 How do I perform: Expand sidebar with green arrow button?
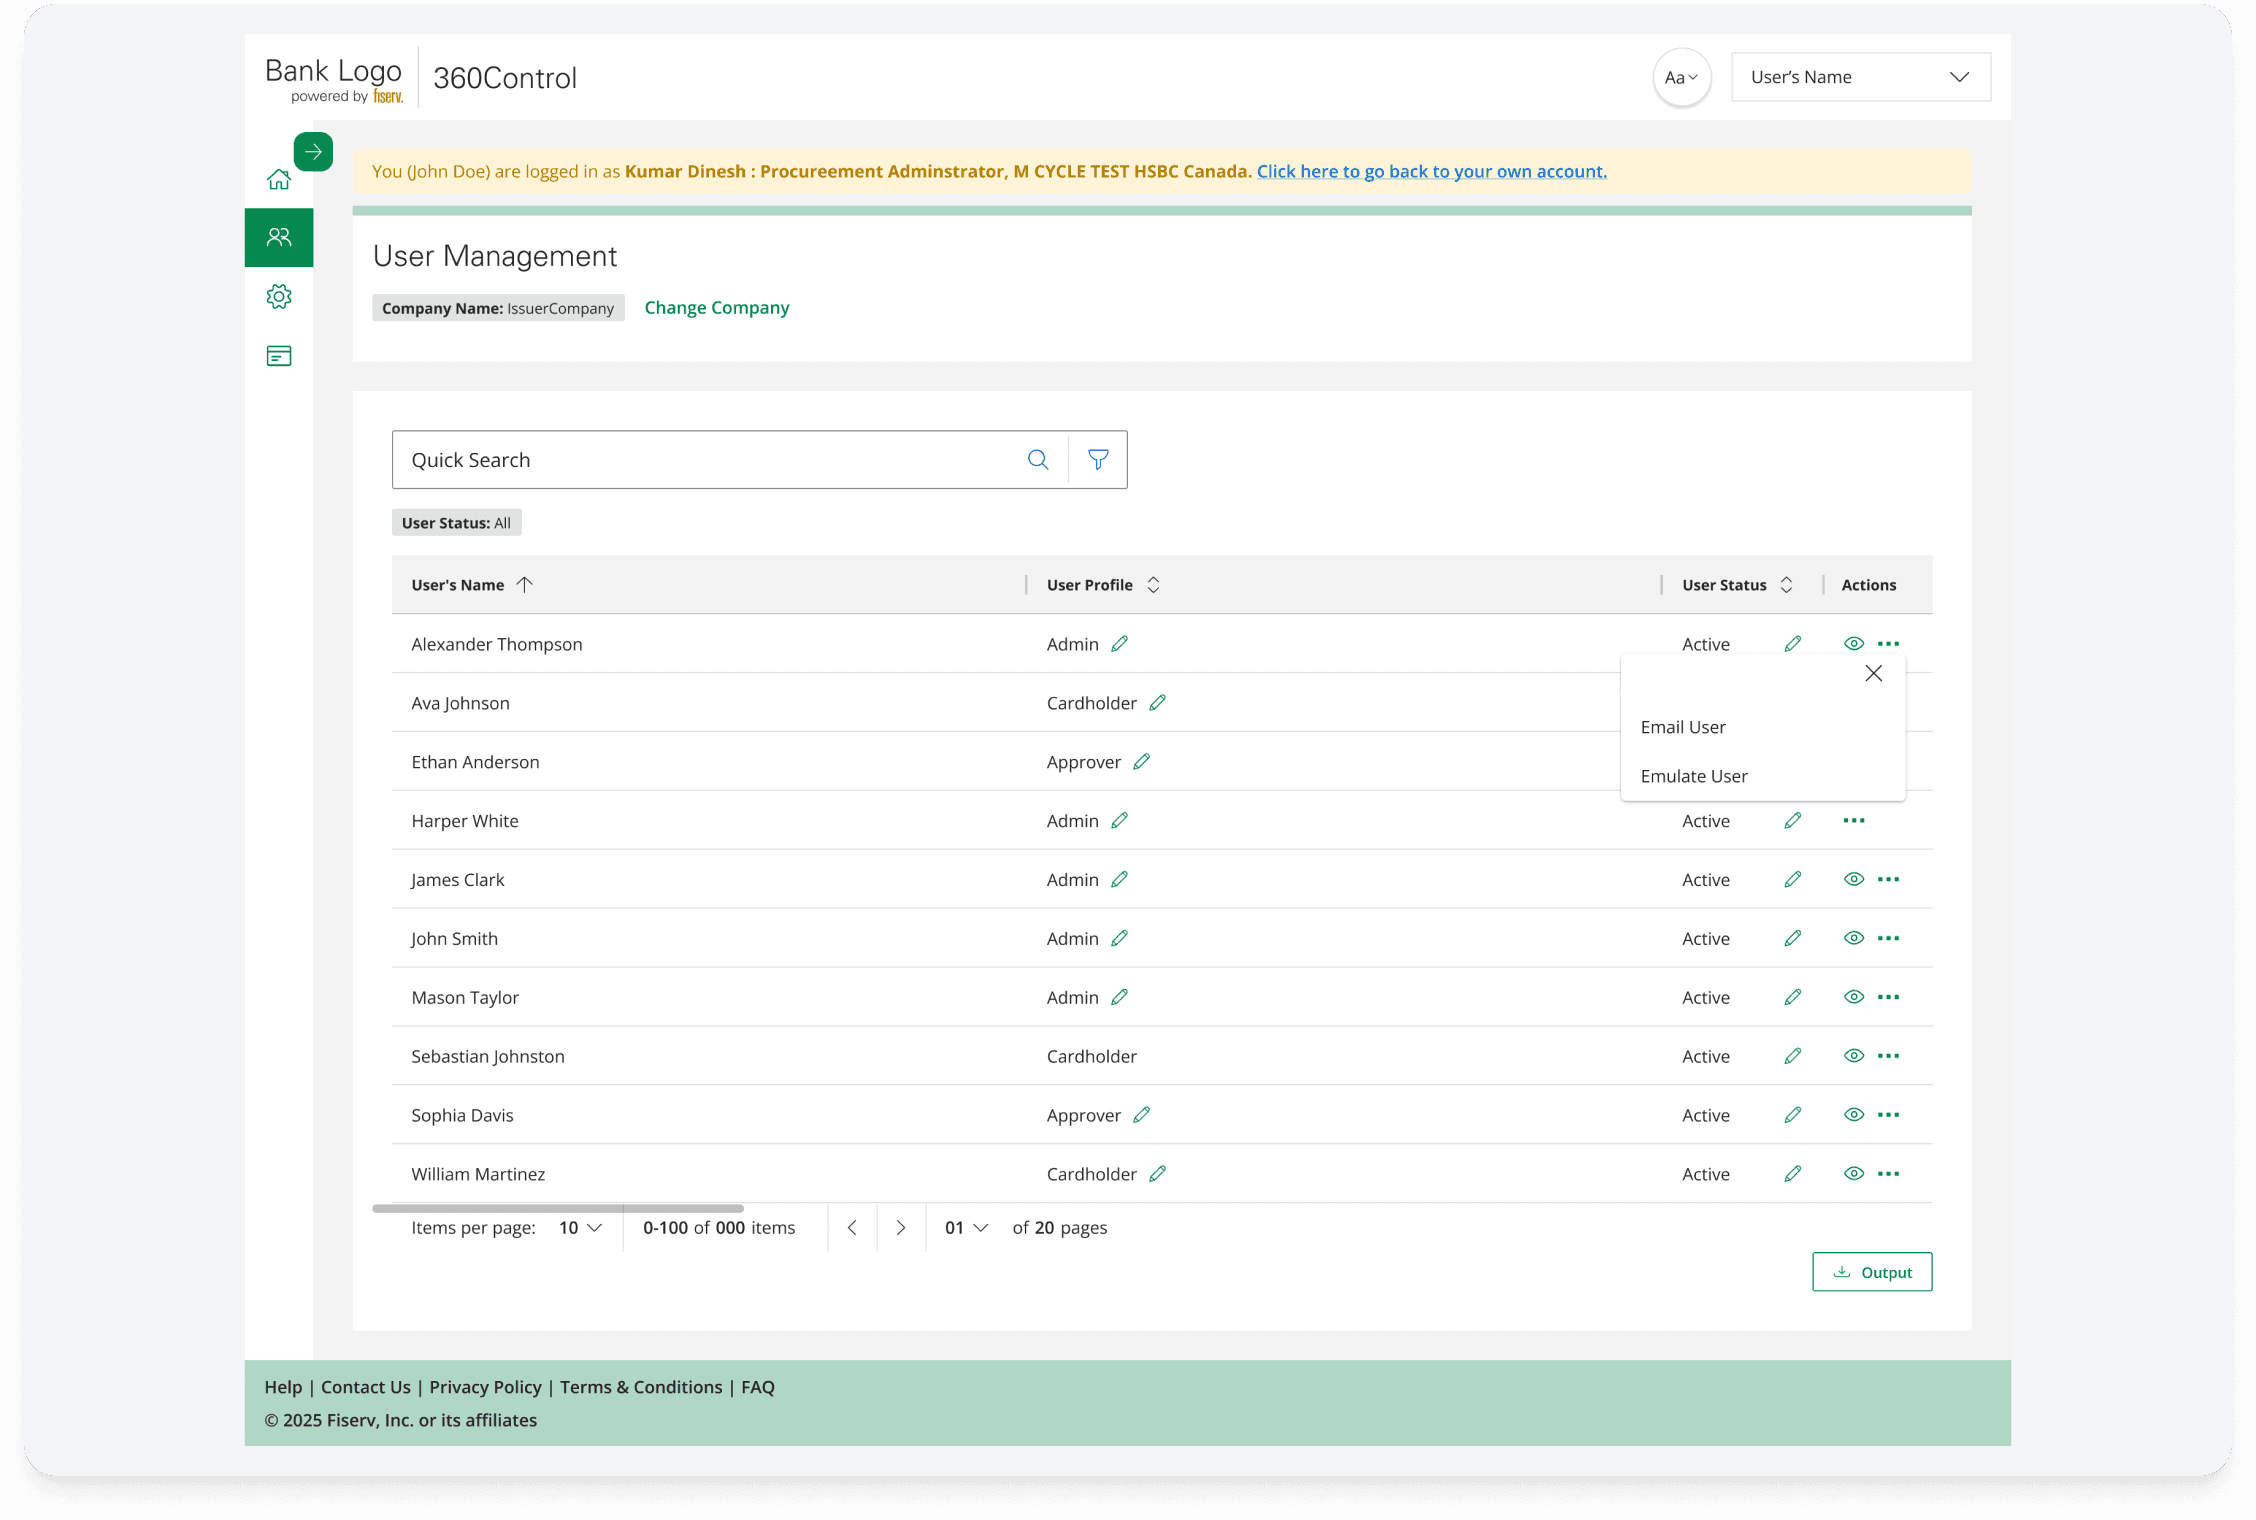click(x=313, y=152)
